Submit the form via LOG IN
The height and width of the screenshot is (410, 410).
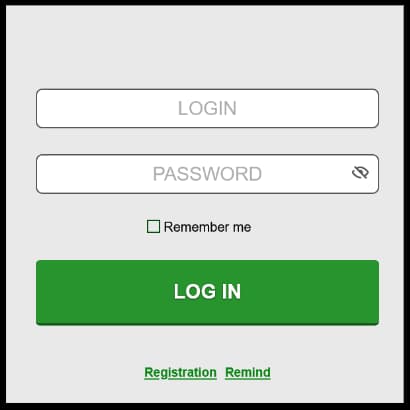[x=207, y=292]
